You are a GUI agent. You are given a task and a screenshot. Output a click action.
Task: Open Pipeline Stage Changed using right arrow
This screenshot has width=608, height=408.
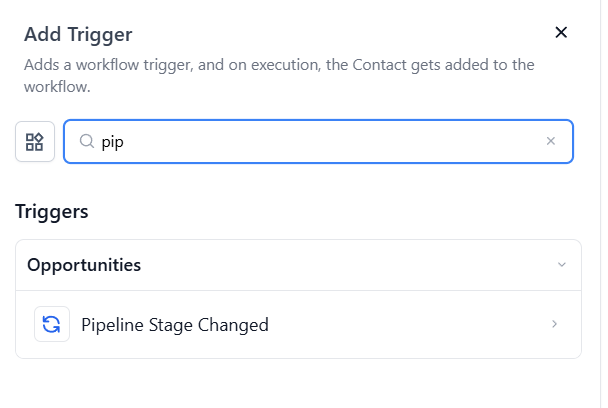[555, 324]
